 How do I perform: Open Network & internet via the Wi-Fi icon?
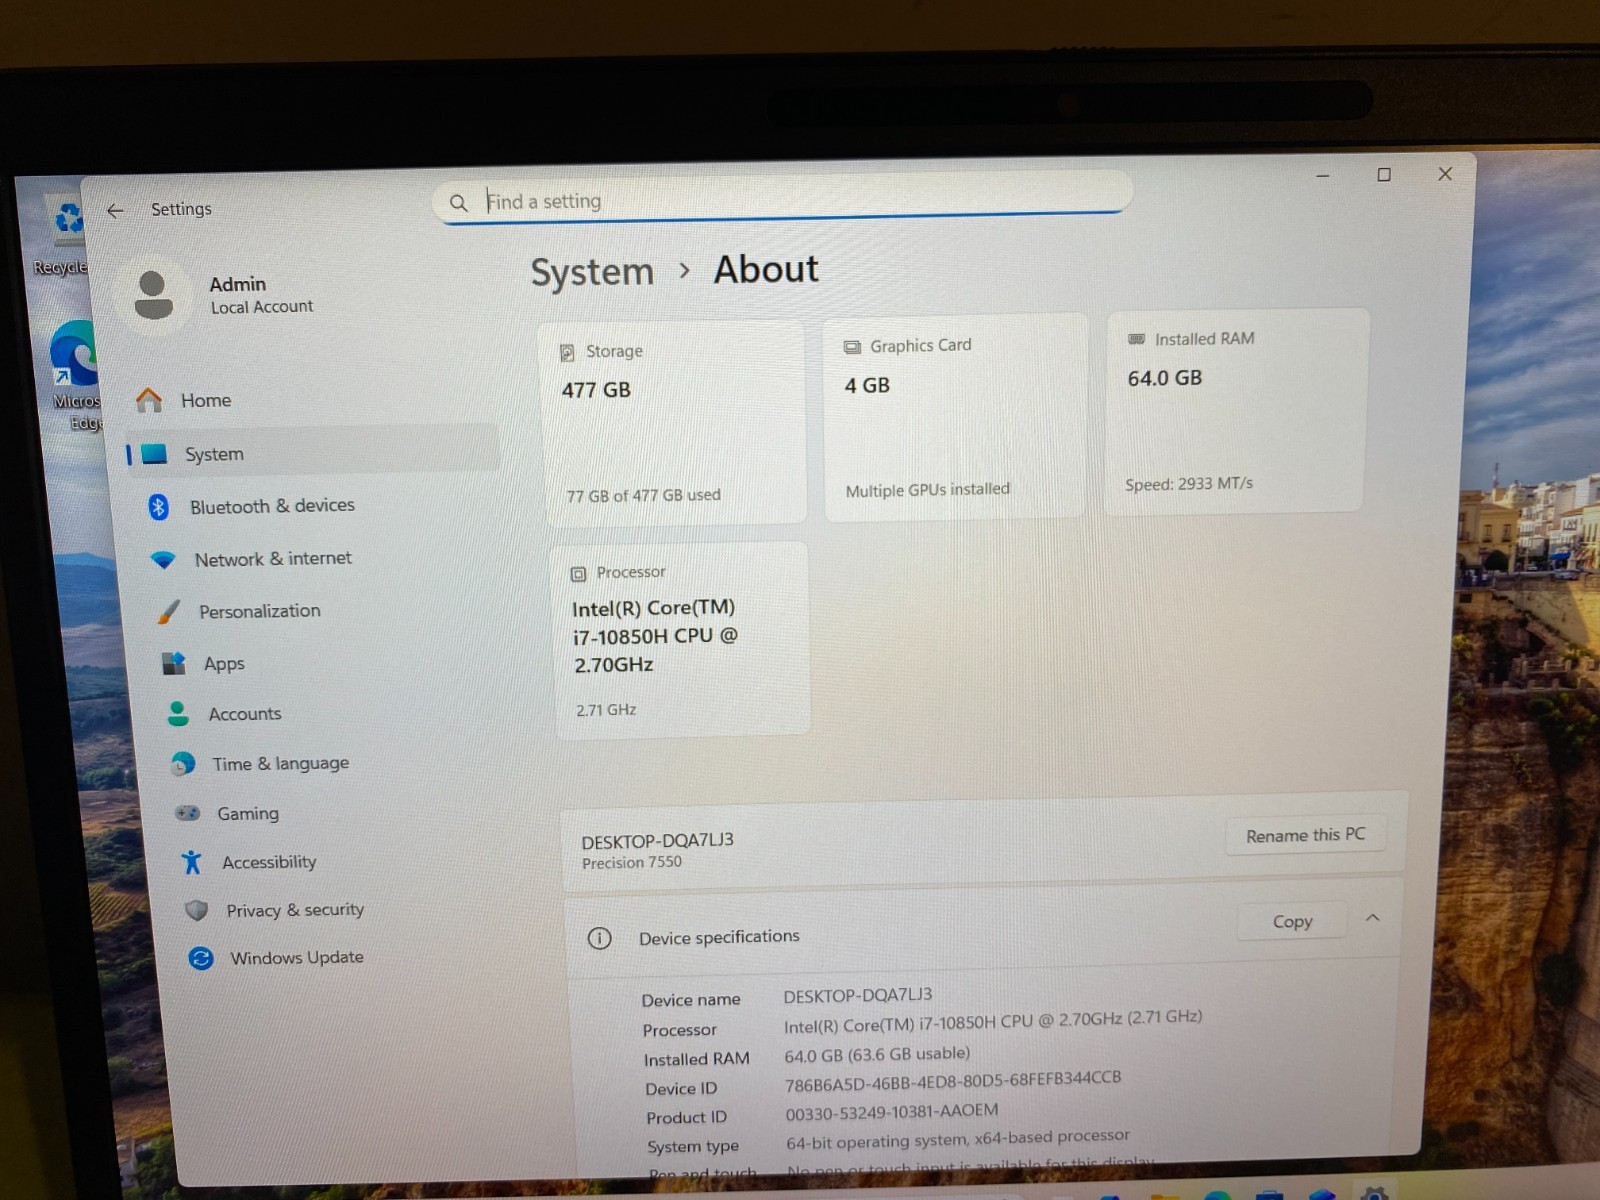click(163, 559)
